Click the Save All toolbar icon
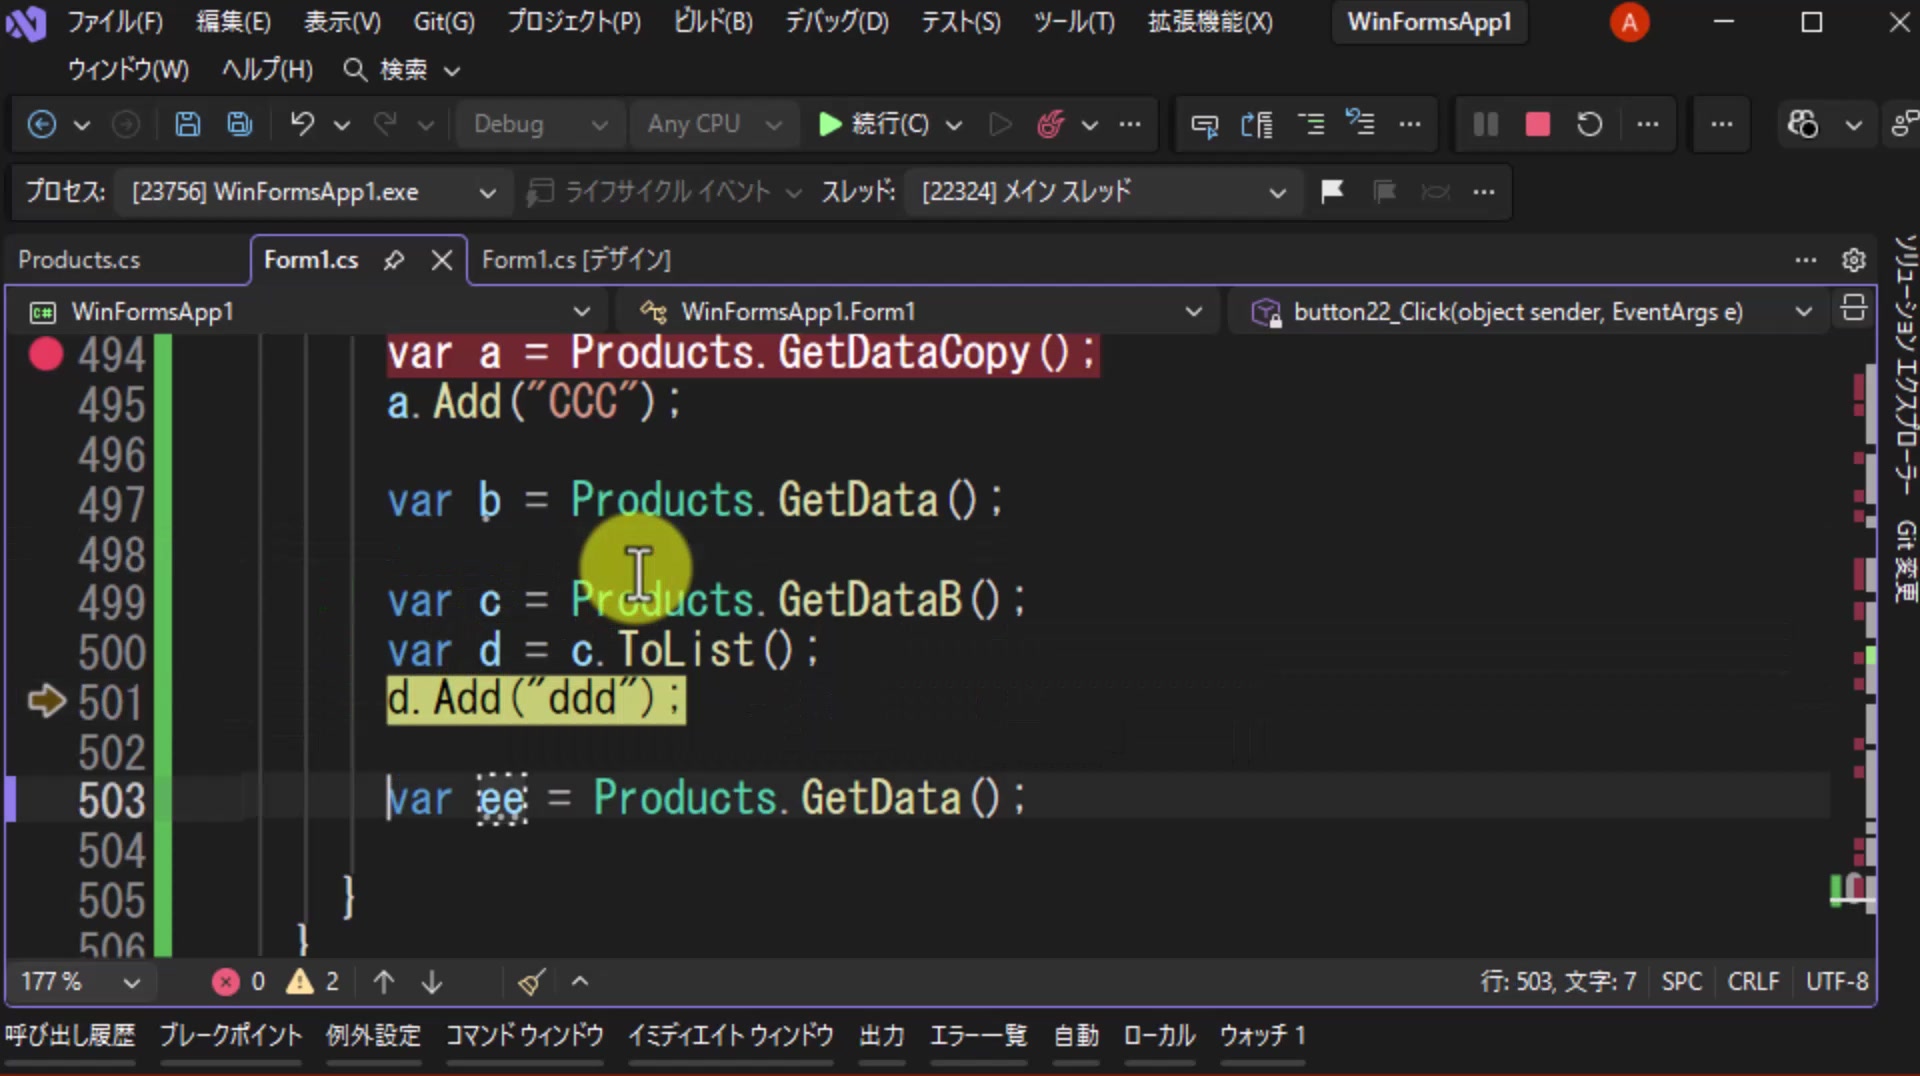Image resolution: width=1920 pixels, height=1076 pixels. pyautogui.click(x=239, y=124)
